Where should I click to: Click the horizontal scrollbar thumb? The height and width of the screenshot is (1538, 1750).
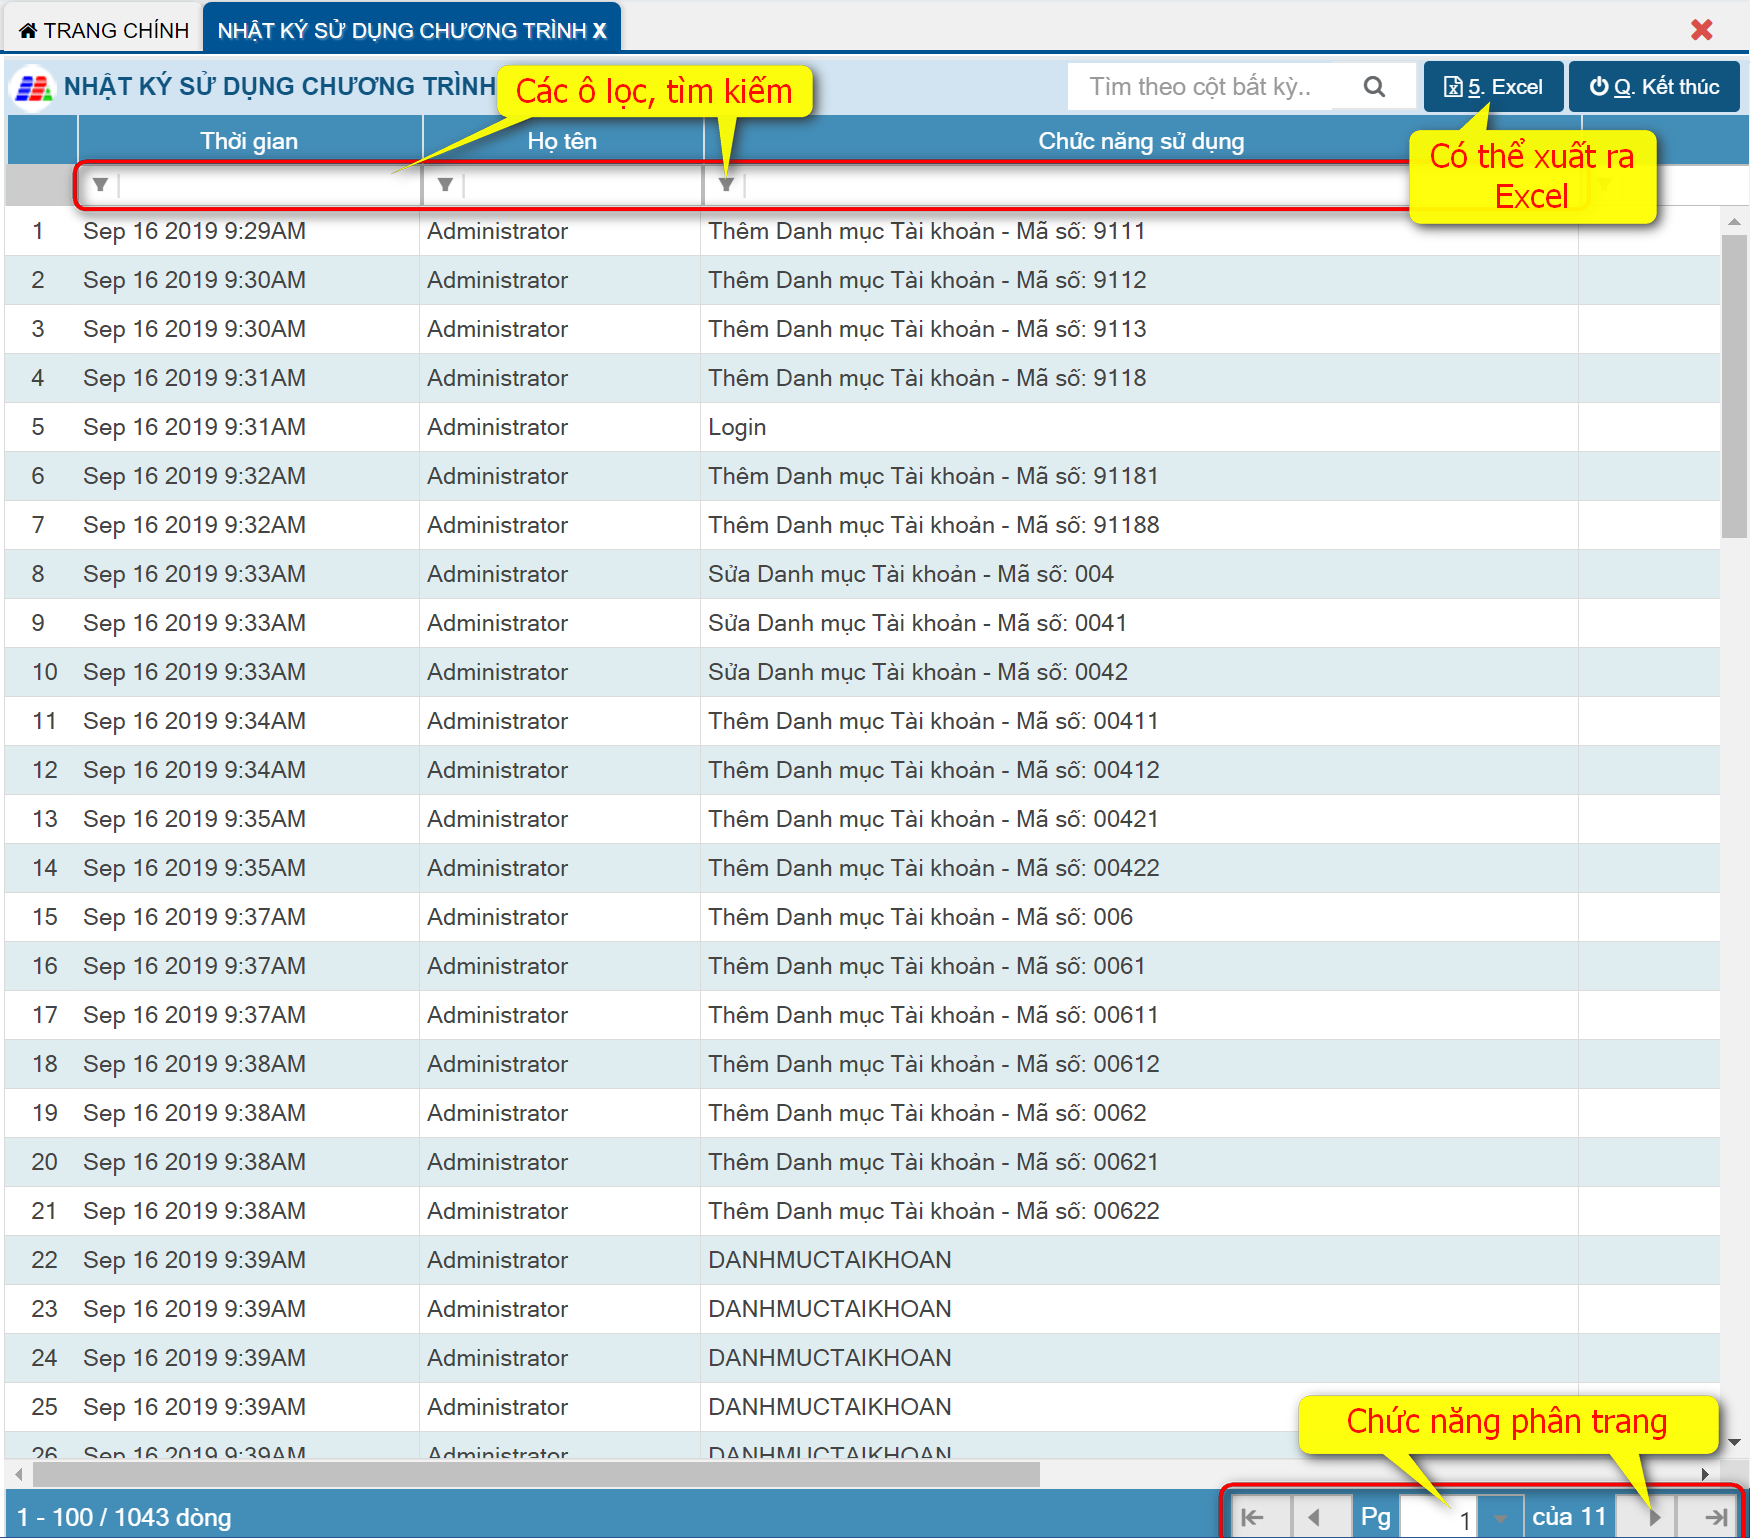[535, 1474]
